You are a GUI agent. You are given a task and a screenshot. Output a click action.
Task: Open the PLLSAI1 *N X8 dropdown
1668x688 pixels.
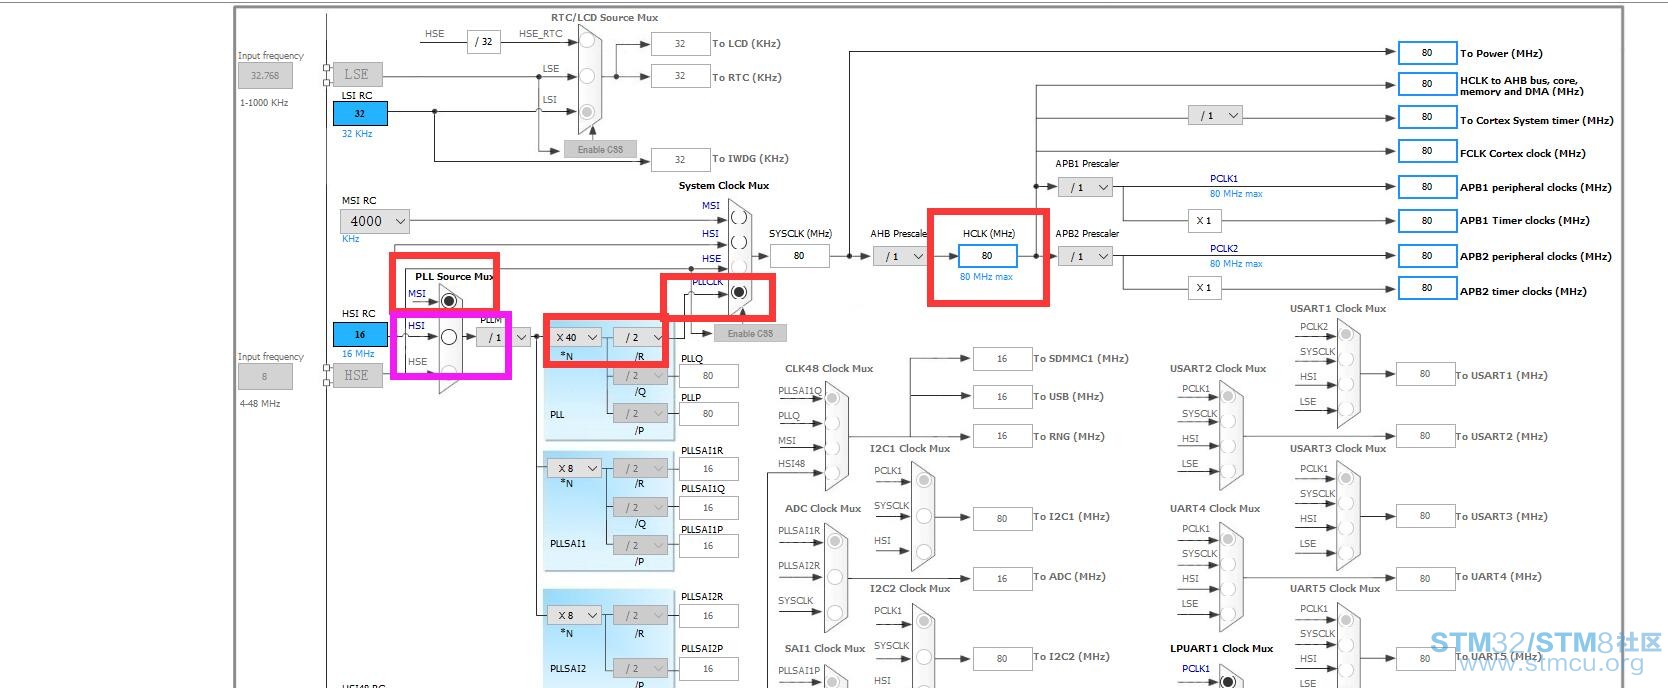click(x=576, y=468)
